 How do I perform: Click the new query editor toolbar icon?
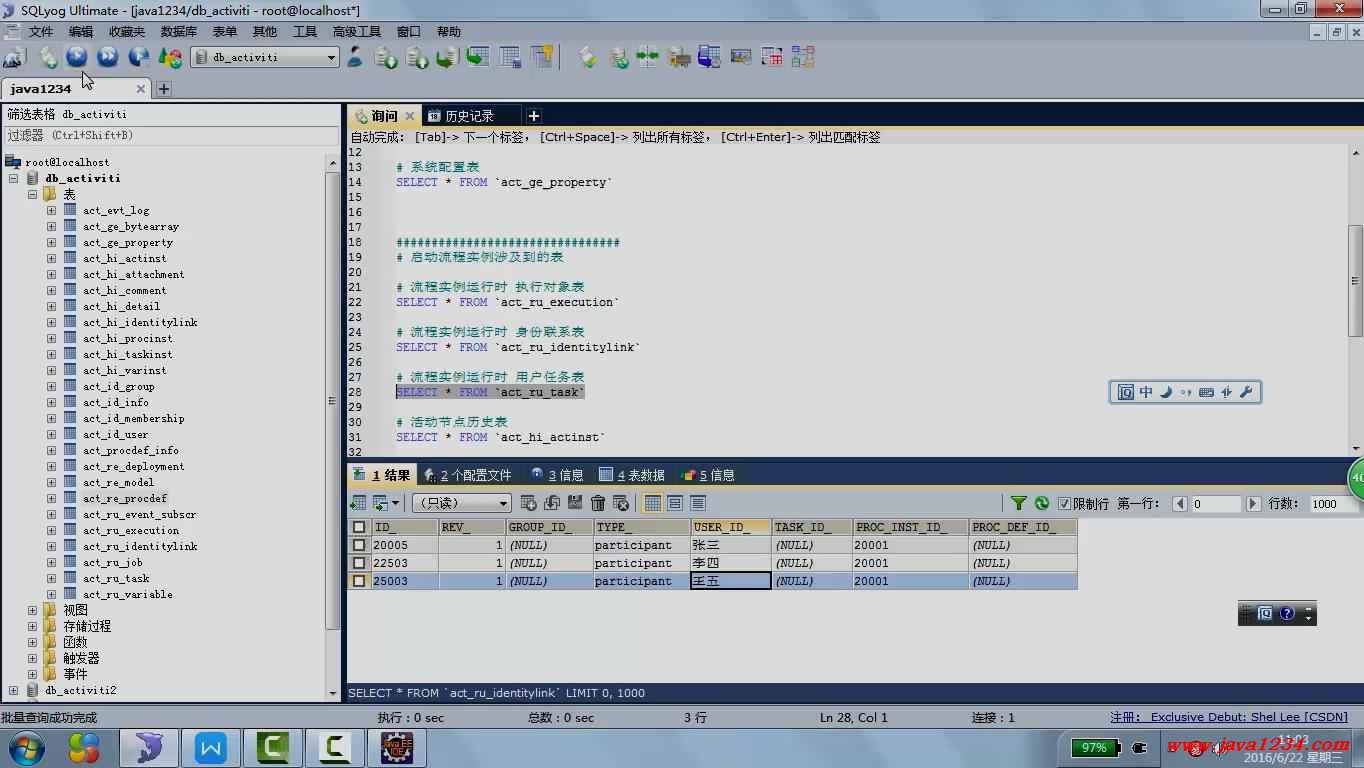pyautogui.click(x=47, y=57)
